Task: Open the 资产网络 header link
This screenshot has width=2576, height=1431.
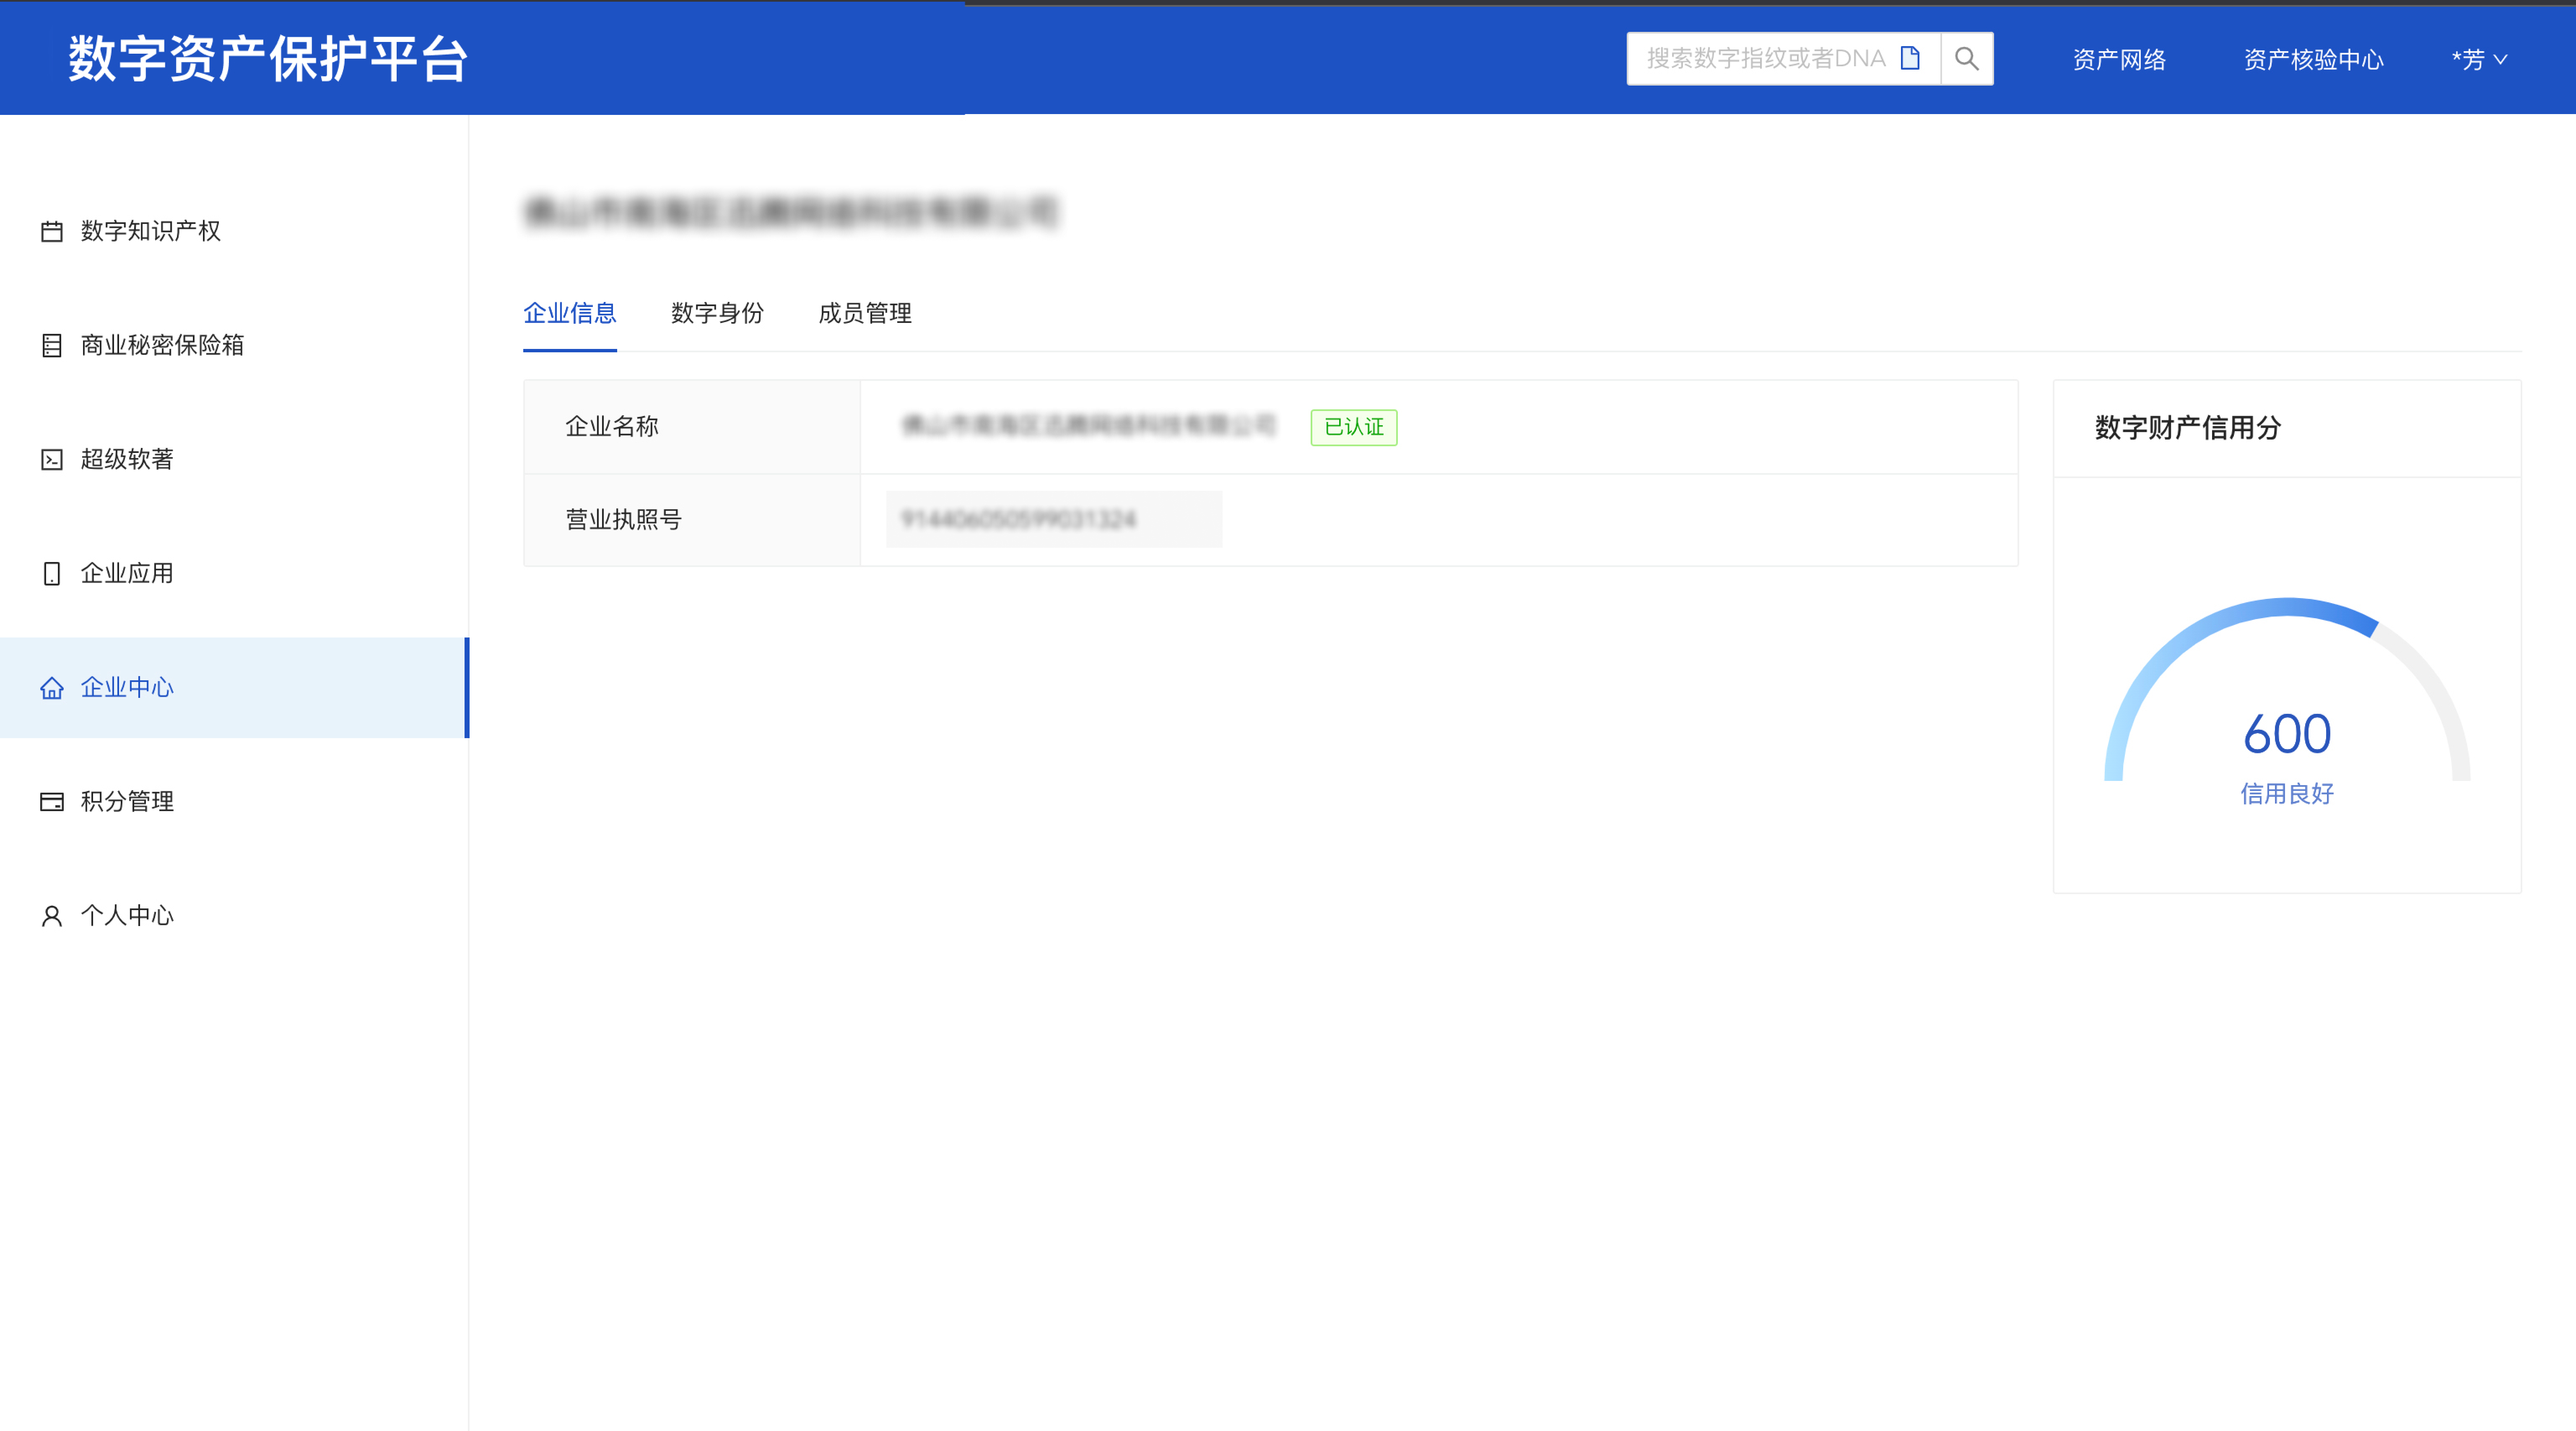Action: click(2119, 60)
